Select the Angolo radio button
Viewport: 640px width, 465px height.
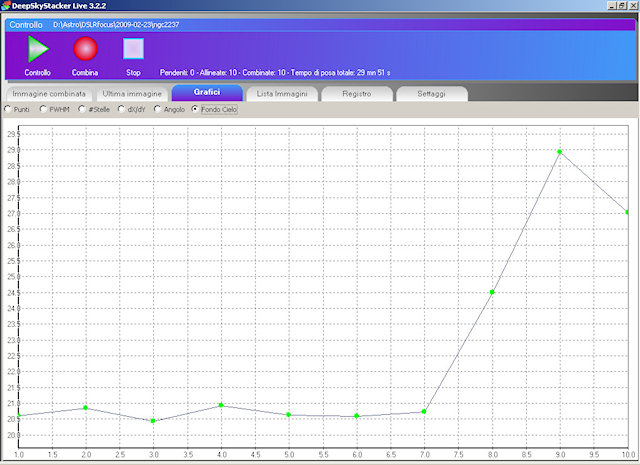pyautogui.click(x=157, y=109)
